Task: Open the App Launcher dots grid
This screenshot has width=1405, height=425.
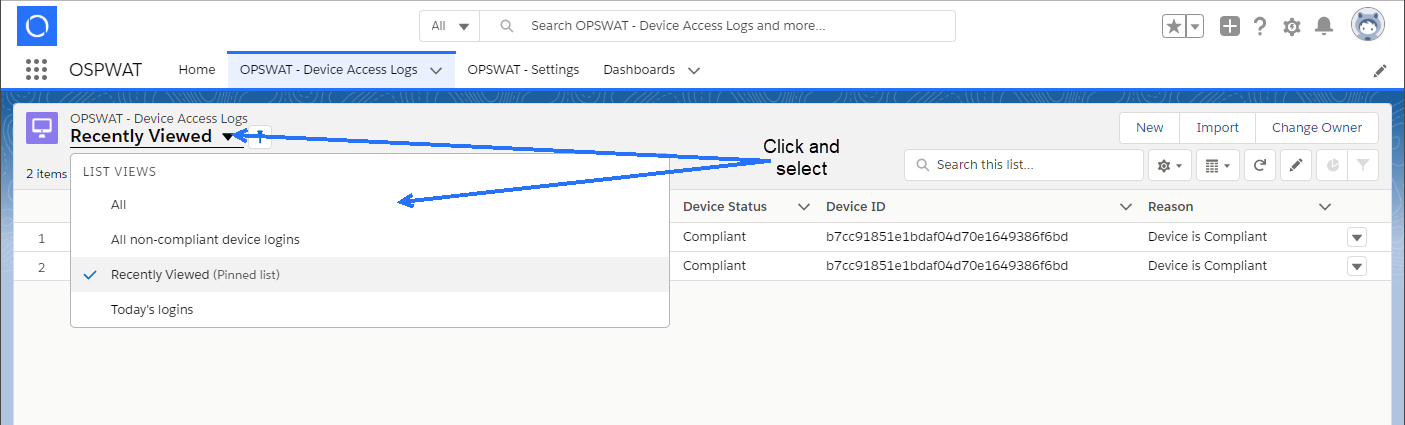Action: tap(36, 69)
